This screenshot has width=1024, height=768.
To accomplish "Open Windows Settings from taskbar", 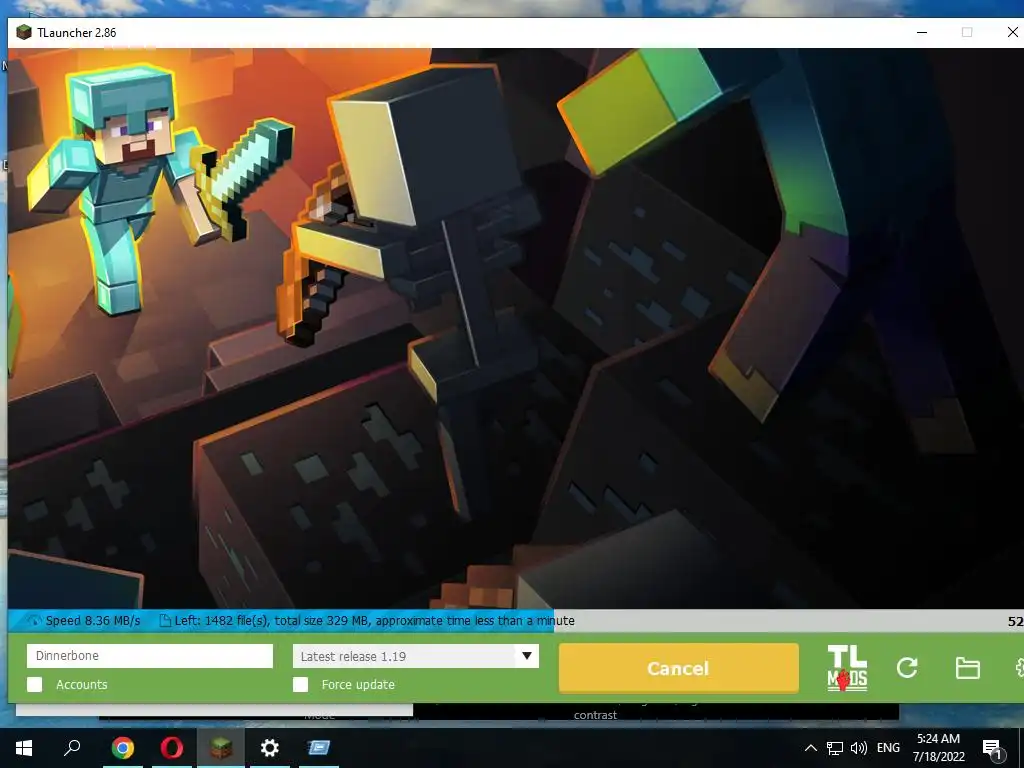I will pyautogui.click(x=270, y=748).
